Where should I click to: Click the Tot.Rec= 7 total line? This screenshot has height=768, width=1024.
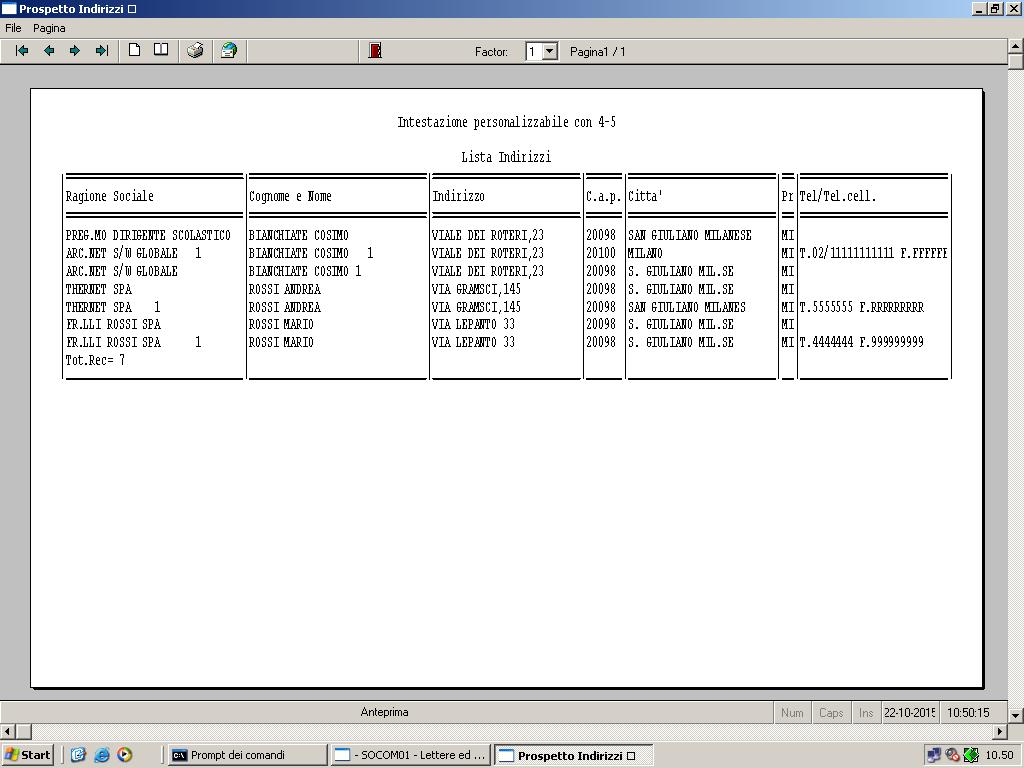click(x=95, y=360)
